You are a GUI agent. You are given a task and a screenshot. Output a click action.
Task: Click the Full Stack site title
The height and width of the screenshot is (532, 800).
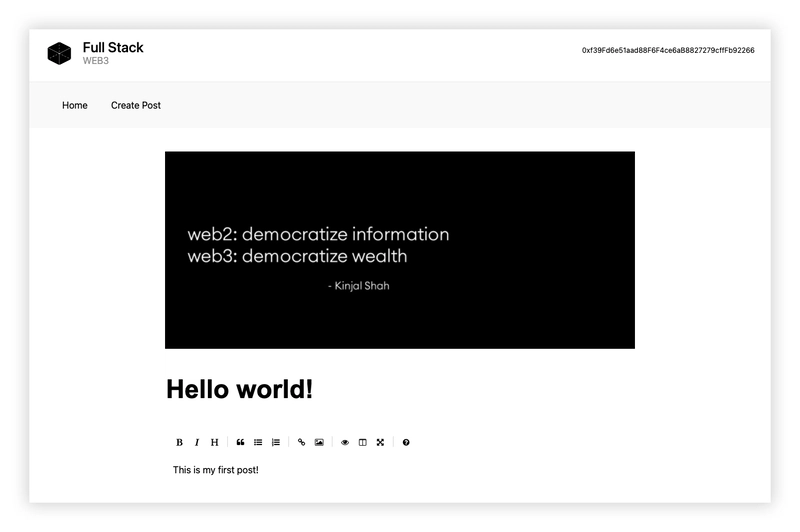pos(113,47)
